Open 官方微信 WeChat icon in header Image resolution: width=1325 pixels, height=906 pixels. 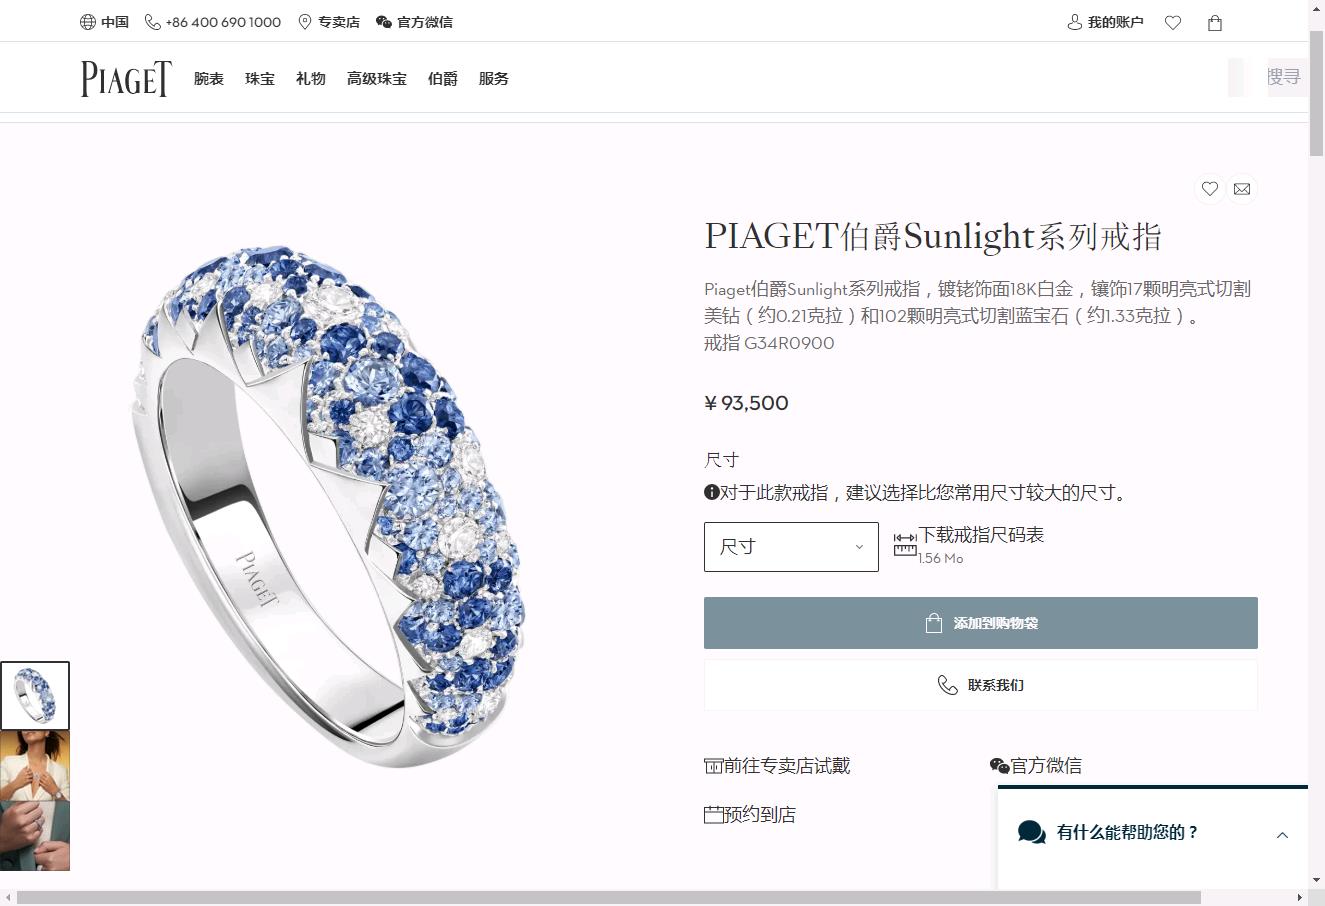tap(383, 22)
